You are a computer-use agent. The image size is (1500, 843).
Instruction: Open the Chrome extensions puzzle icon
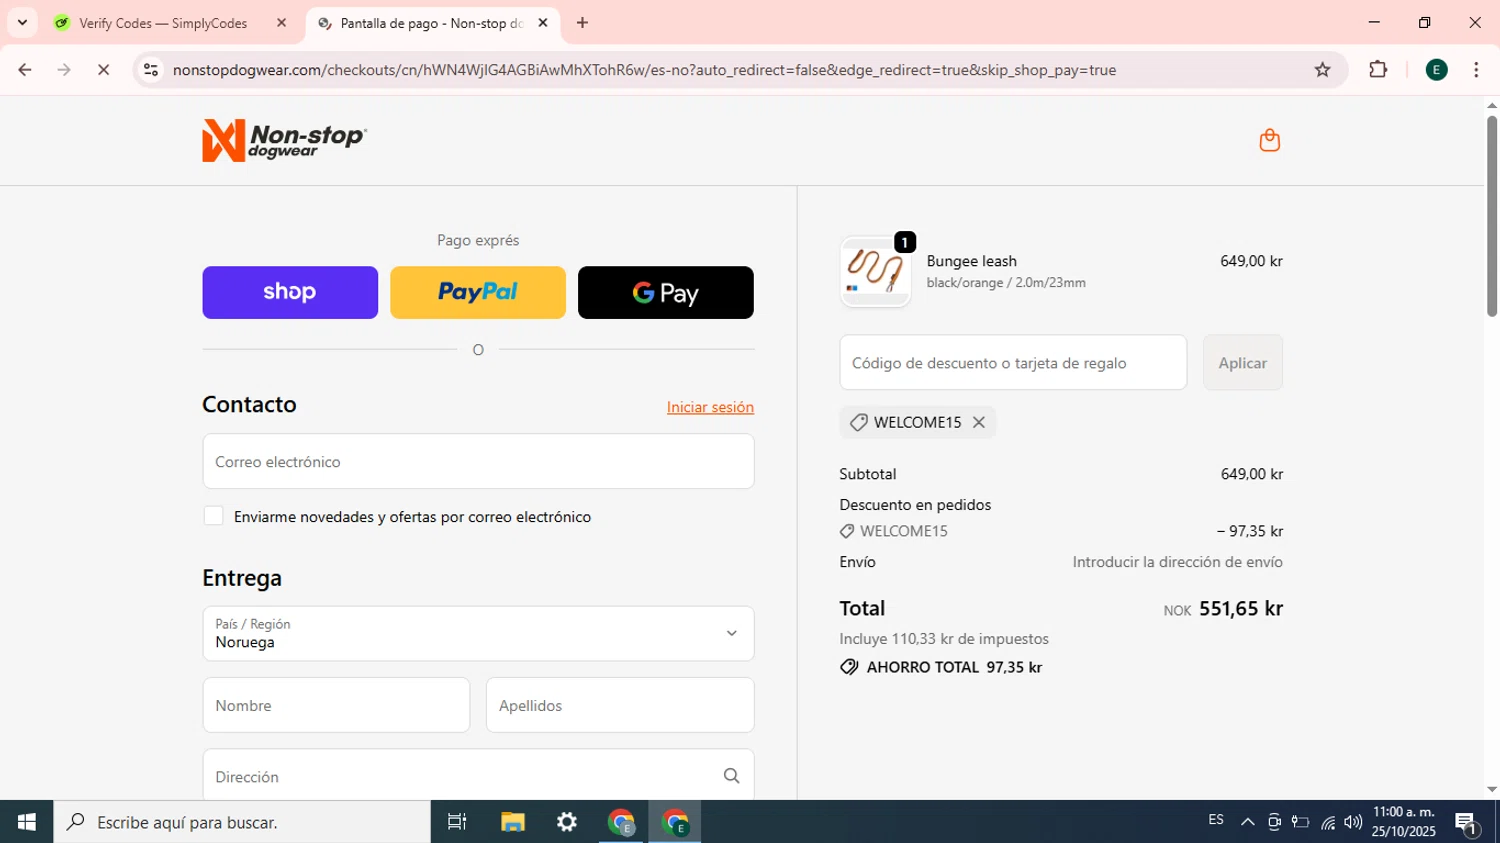pos(1378,70)
